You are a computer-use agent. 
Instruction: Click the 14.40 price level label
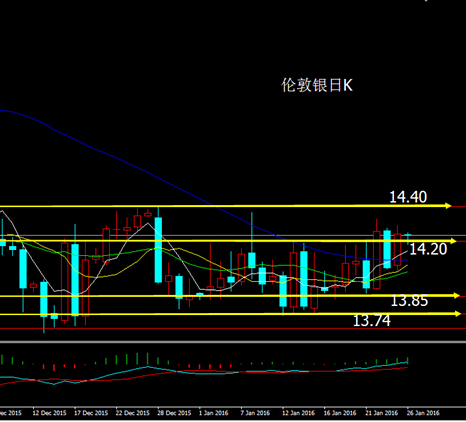pos(408,197)
